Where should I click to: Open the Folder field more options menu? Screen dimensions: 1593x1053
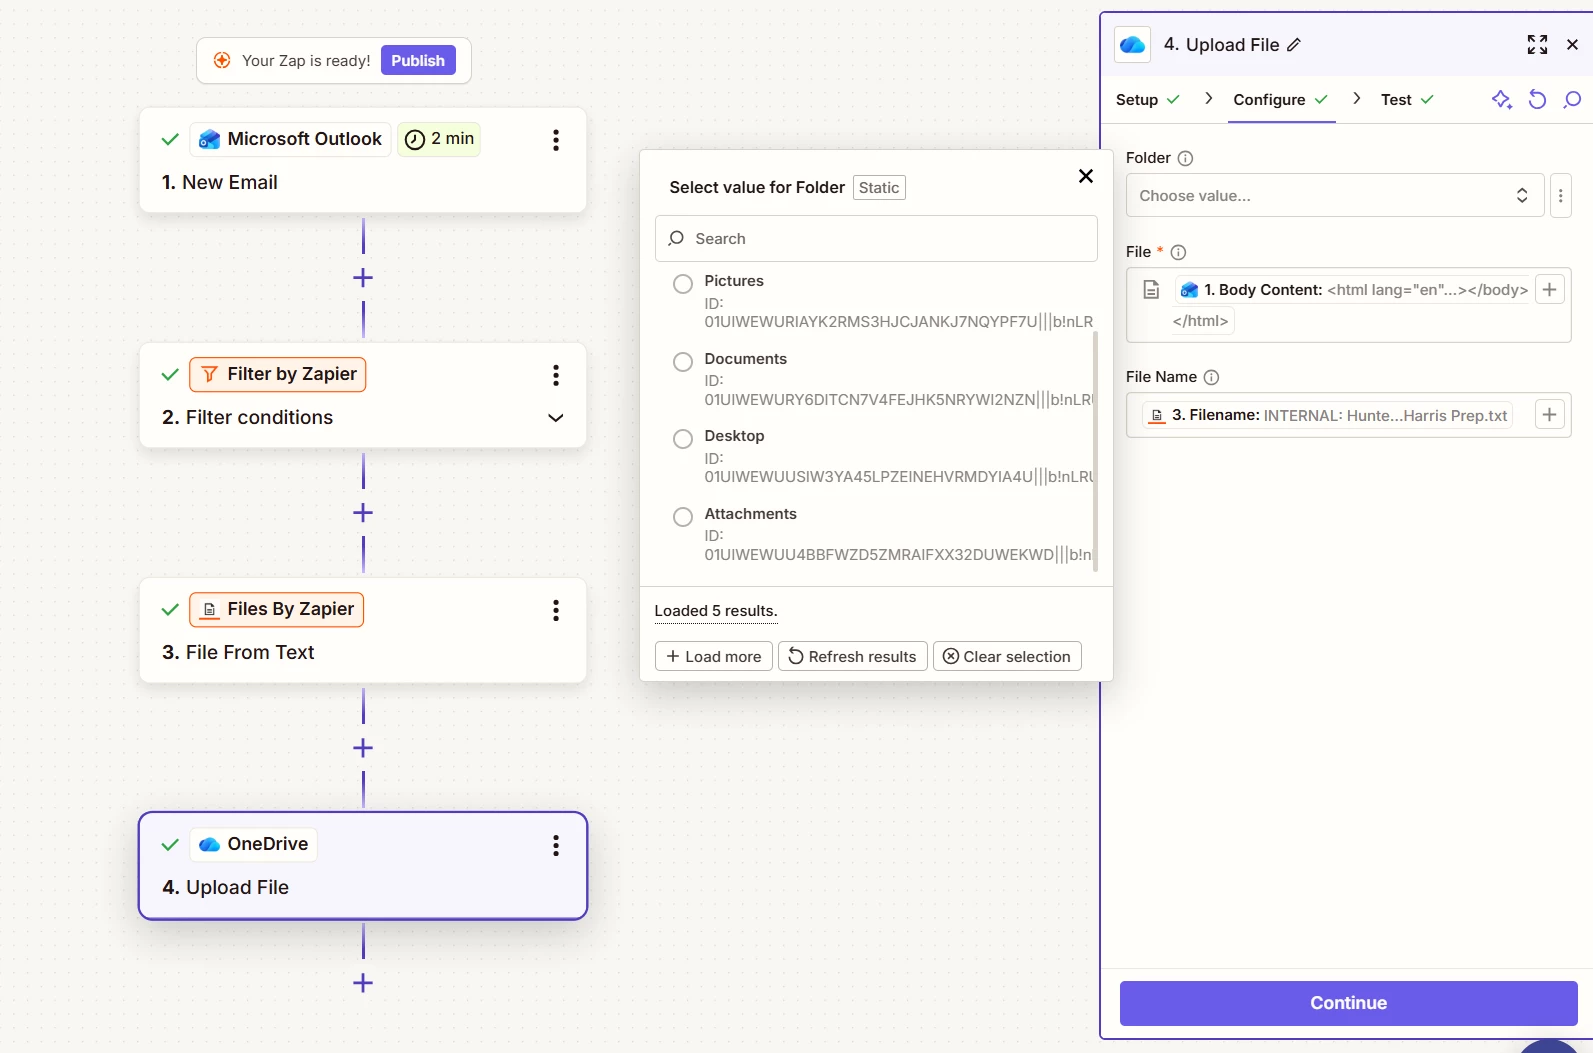click(x=1560, y=196)
